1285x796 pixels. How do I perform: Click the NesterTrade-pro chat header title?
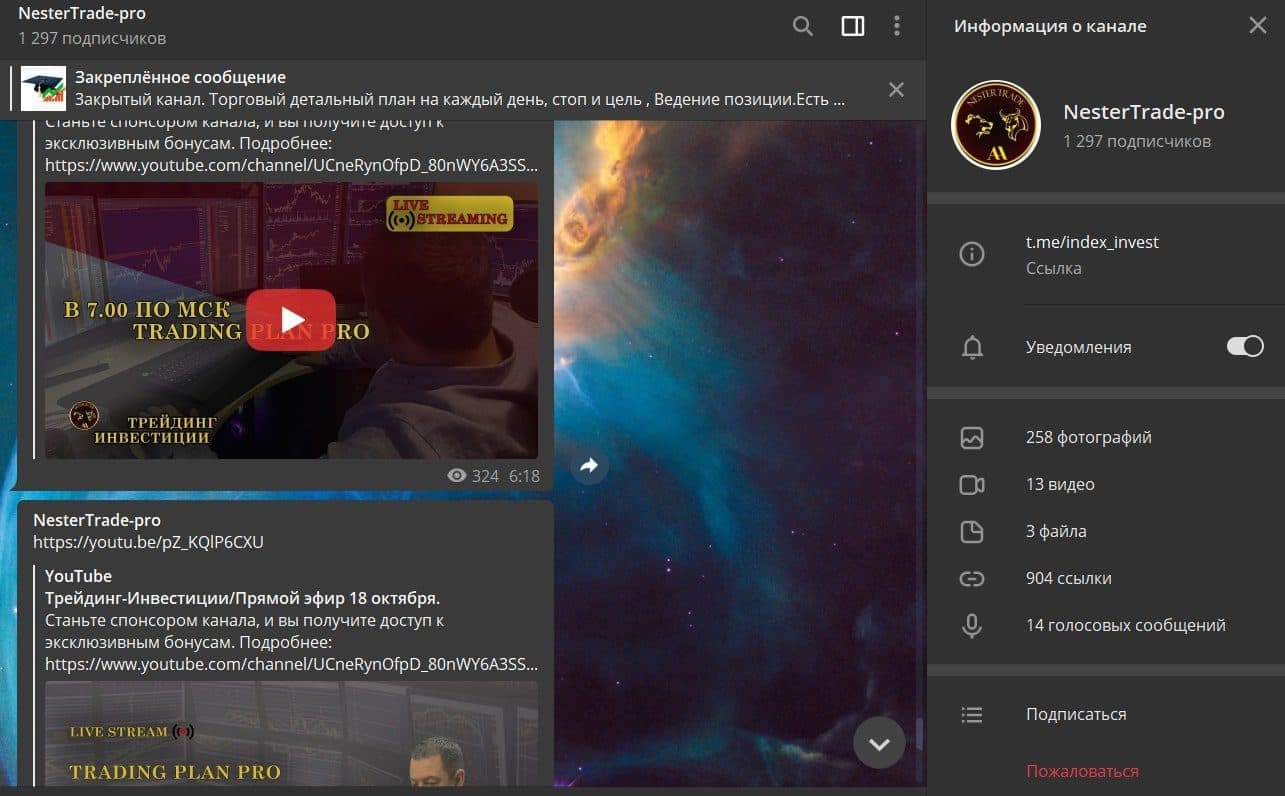tap(82, 14)
